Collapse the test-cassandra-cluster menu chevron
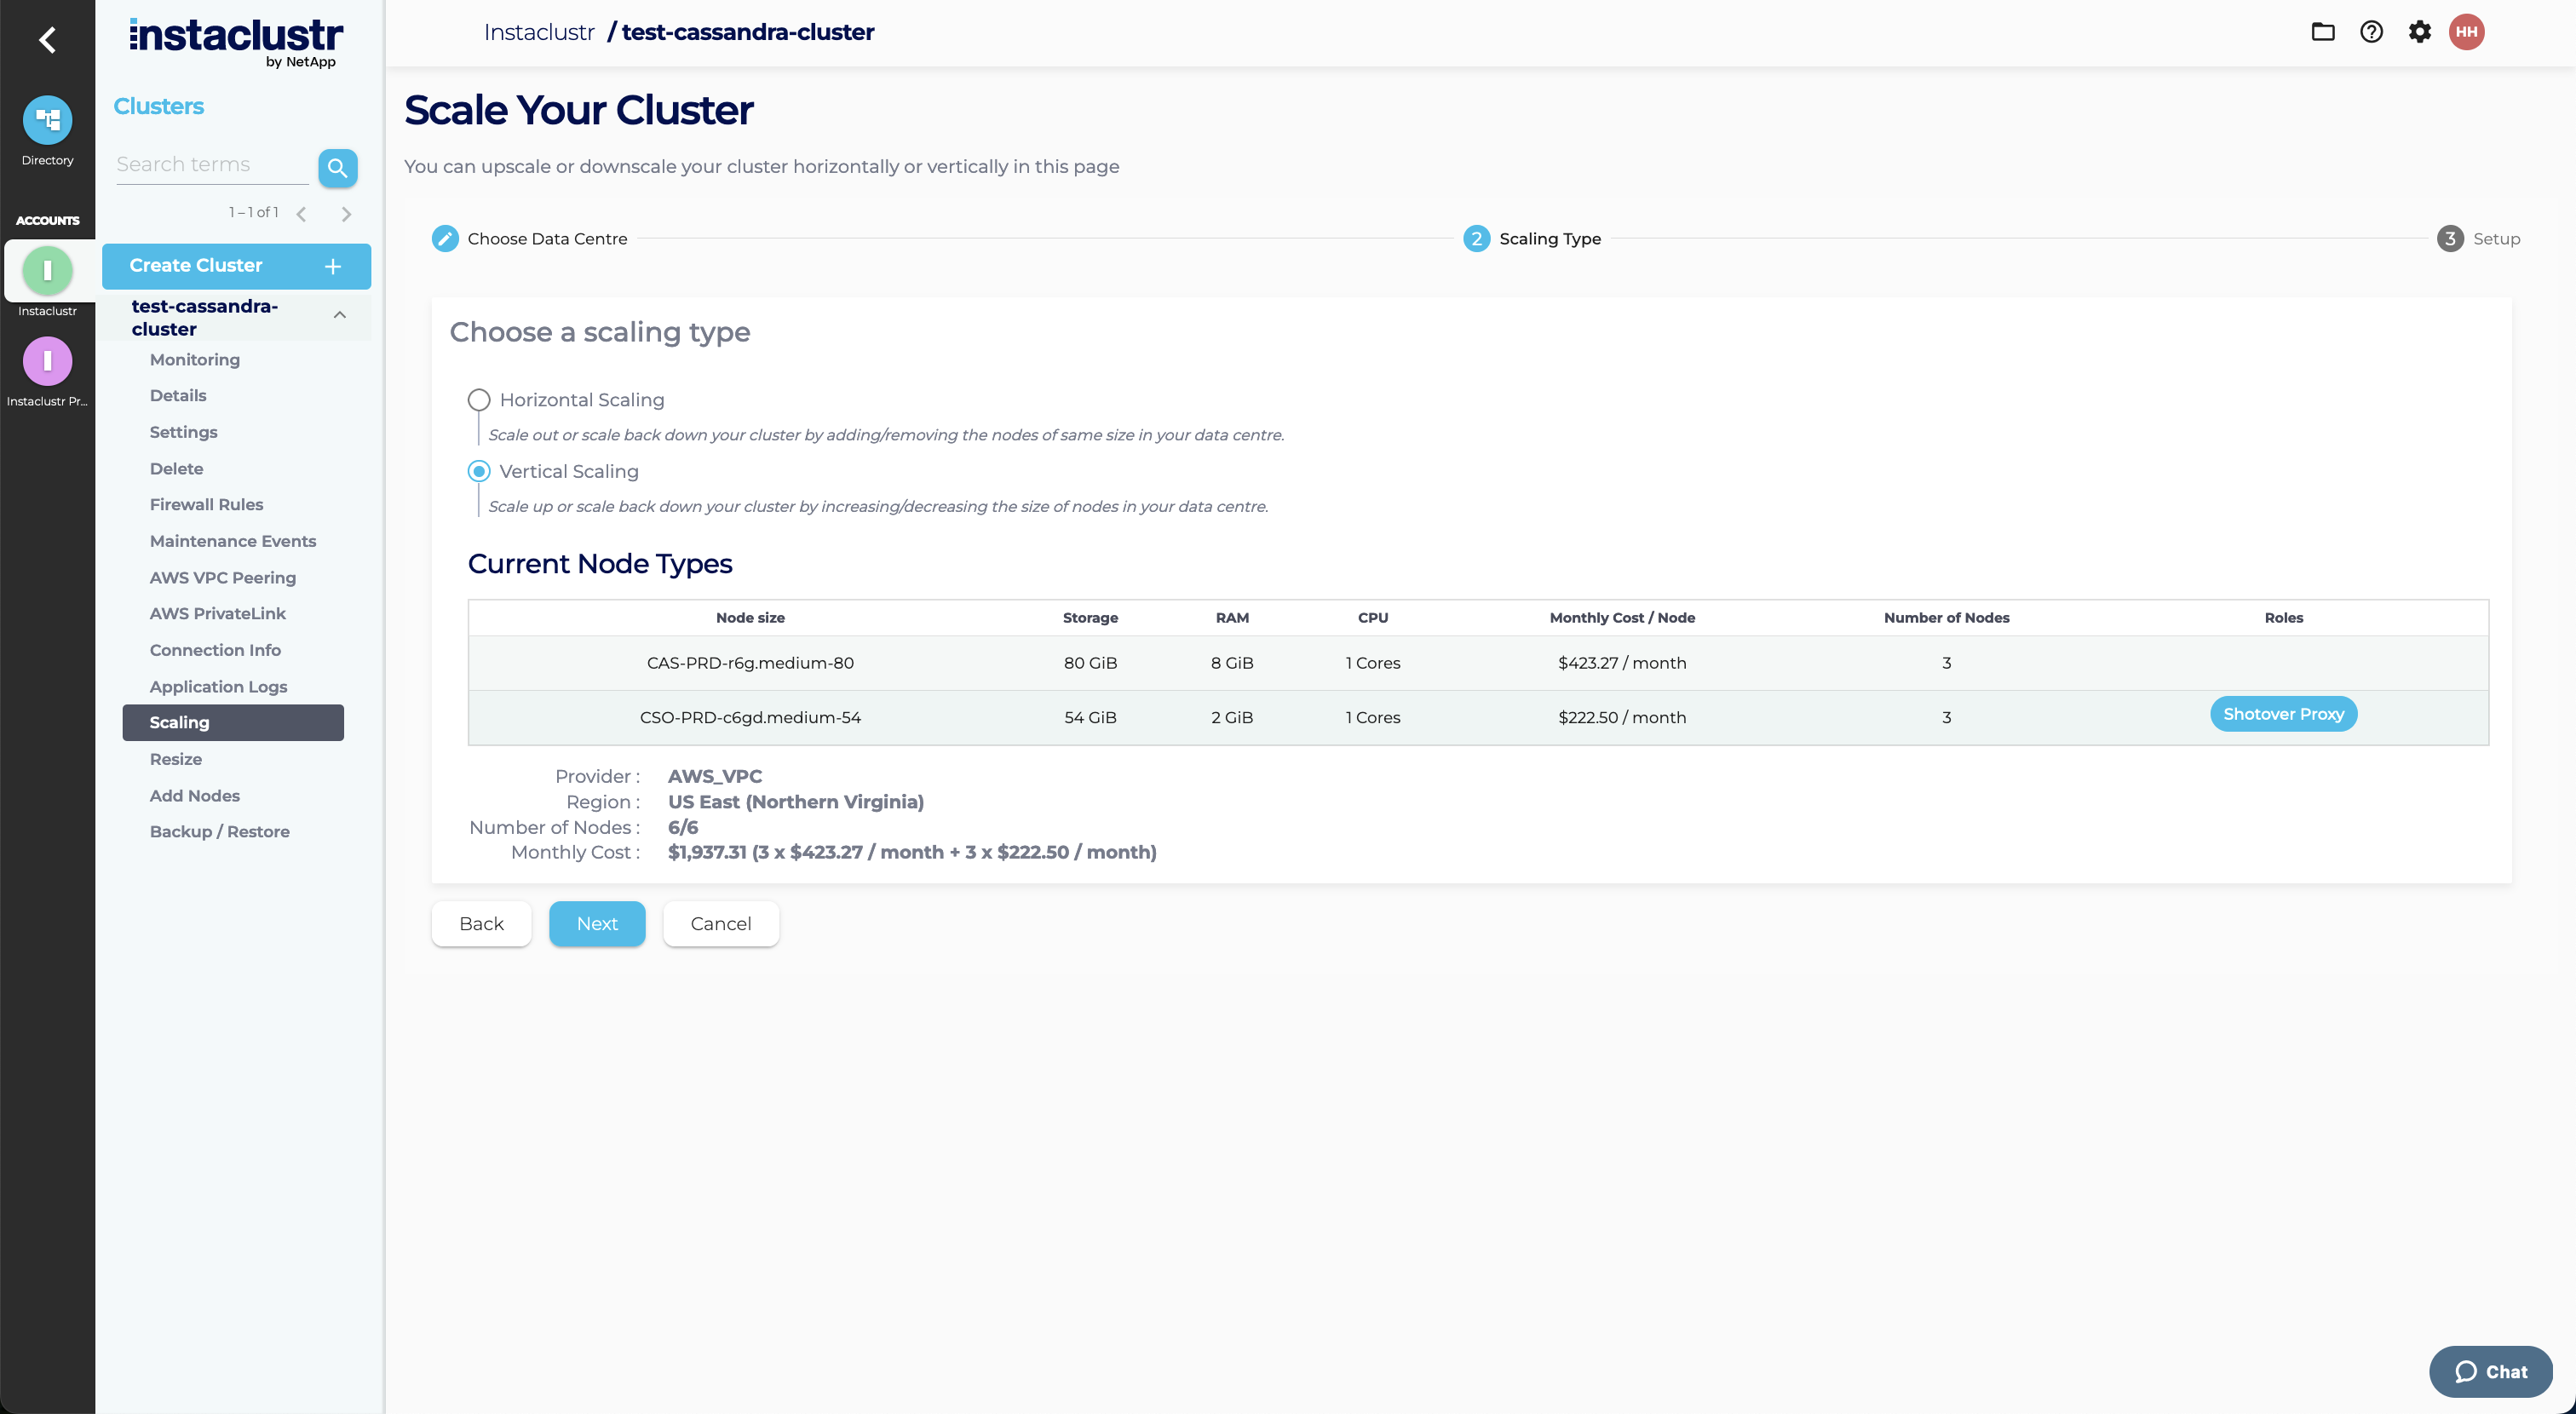This screenshot has height=1414, width=2576. coord(340,315)
